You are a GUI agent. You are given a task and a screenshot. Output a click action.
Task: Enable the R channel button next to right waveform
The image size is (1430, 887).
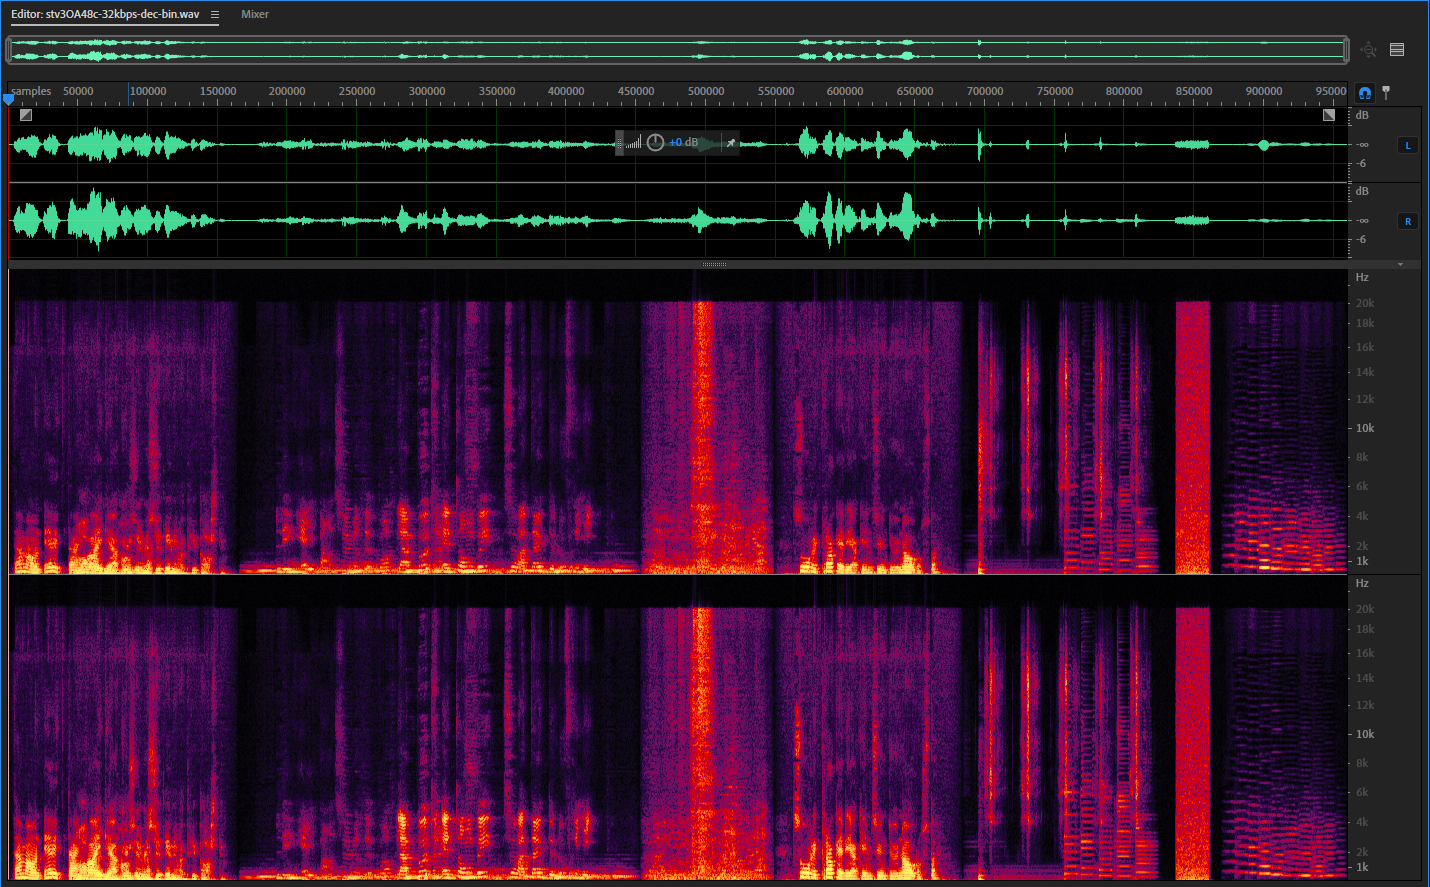1407,221
